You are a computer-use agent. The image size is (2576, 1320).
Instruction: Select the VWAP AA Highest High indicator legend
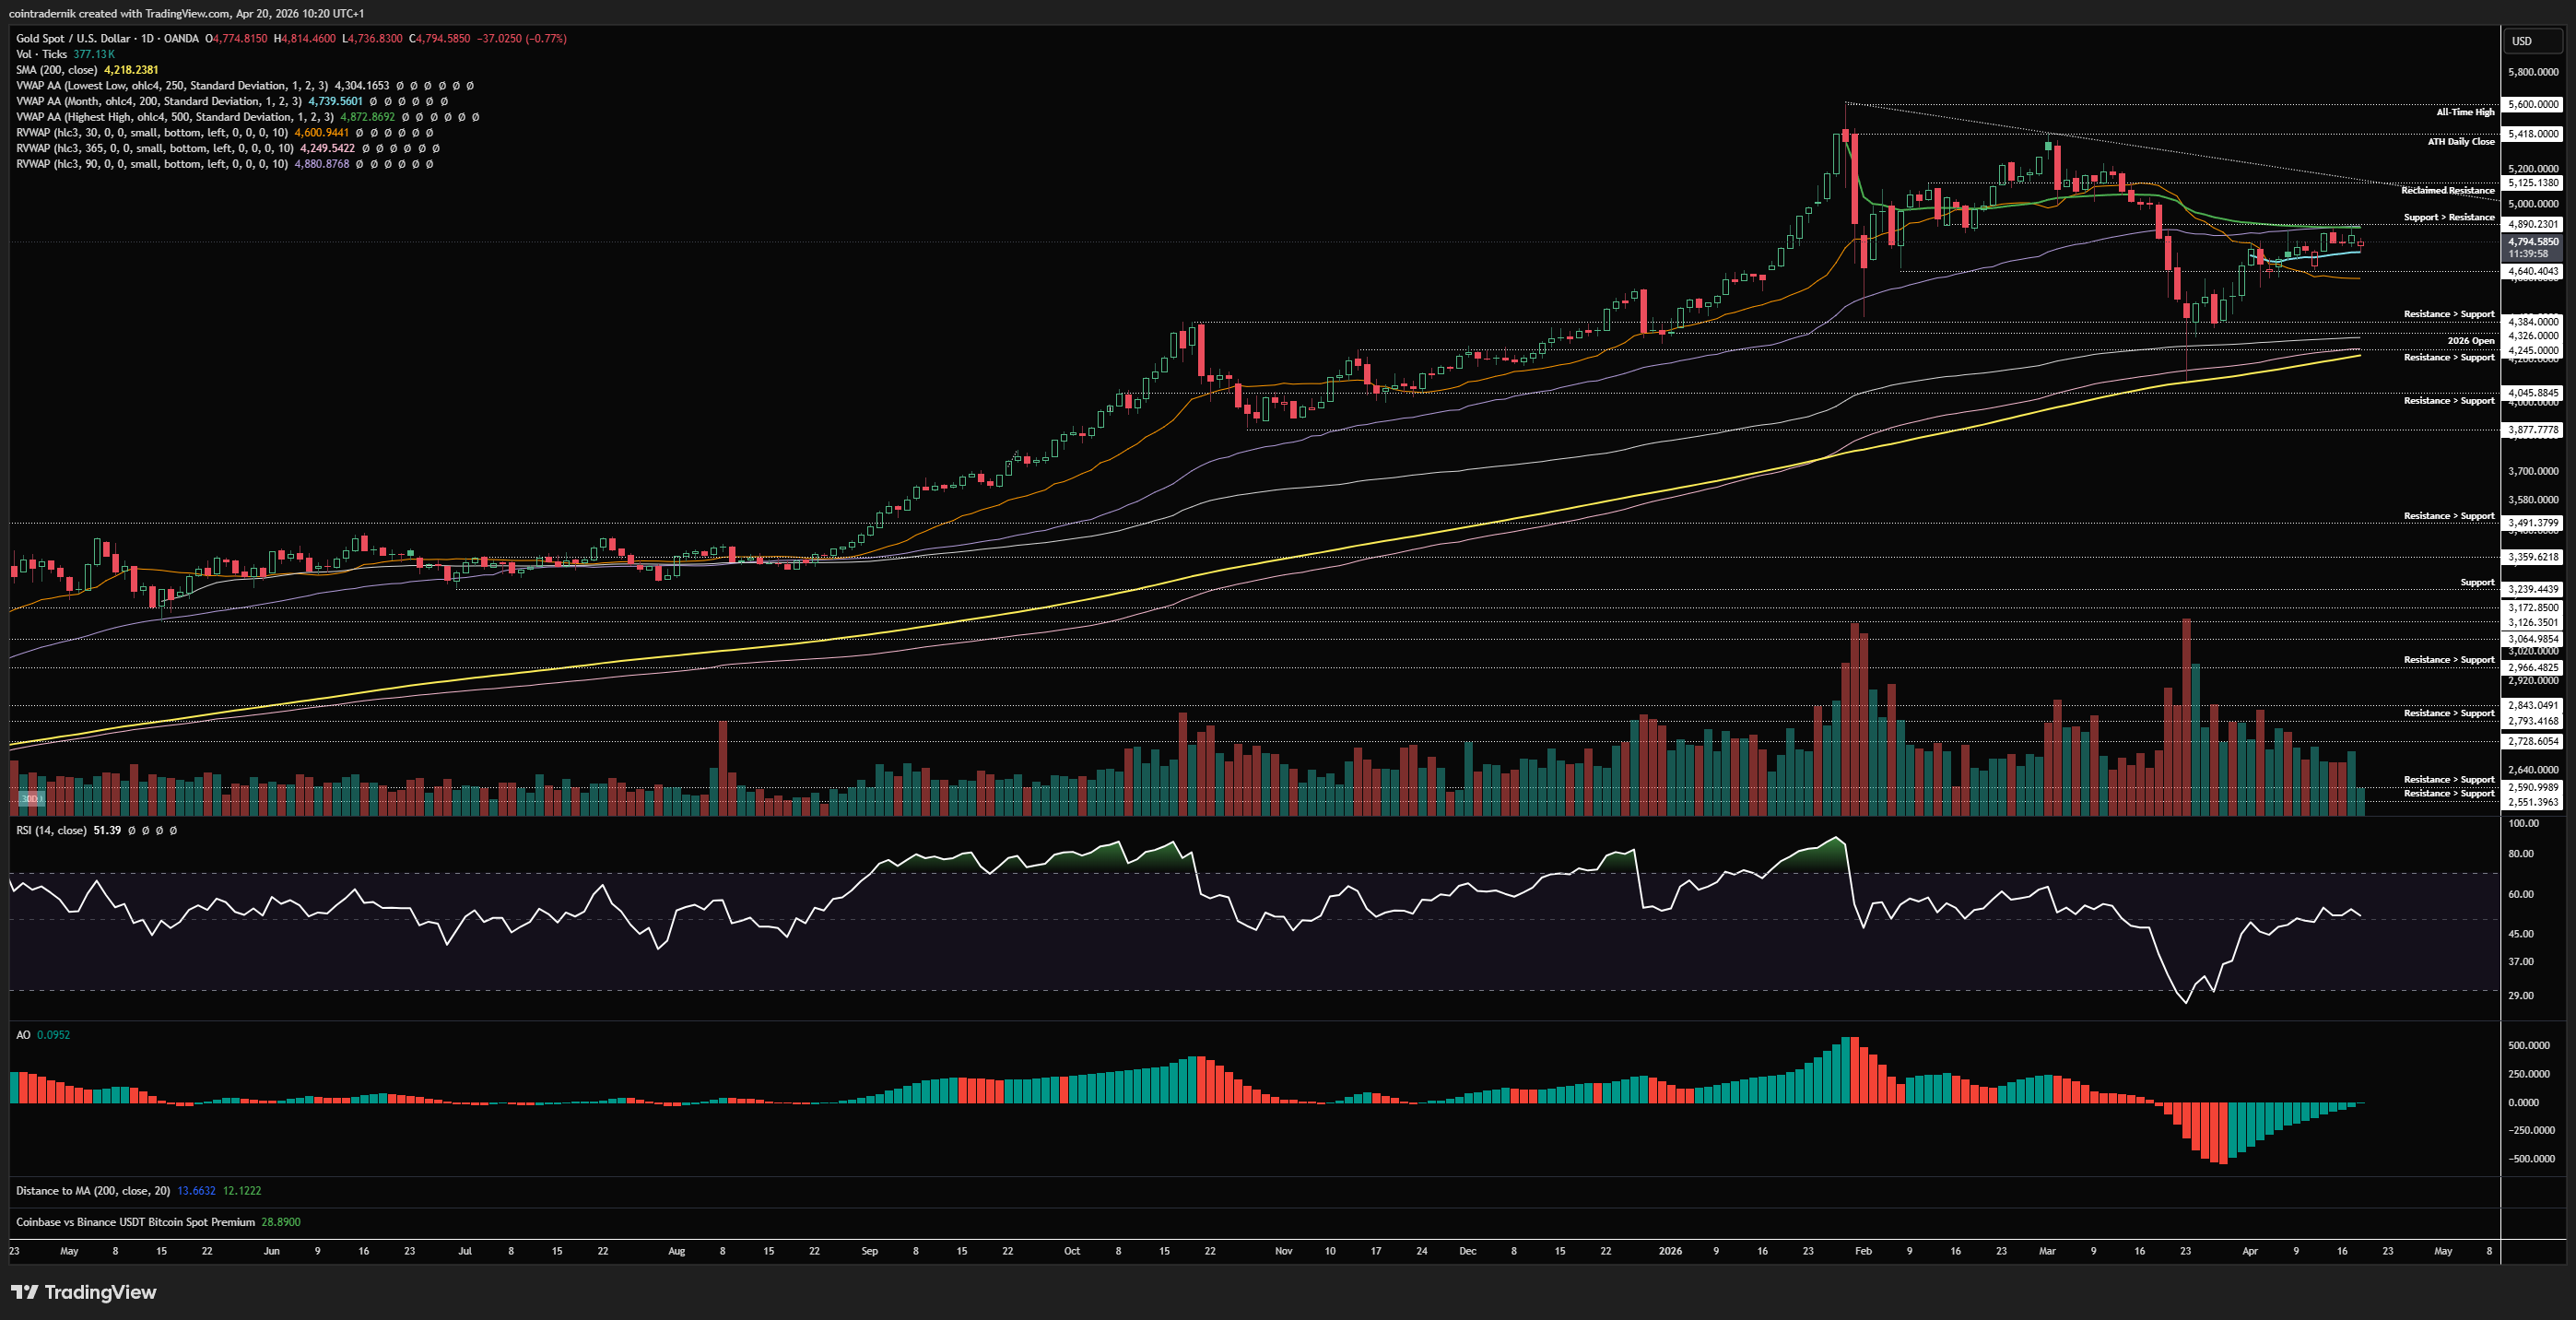pyautogui.click(x=173, y=117)
